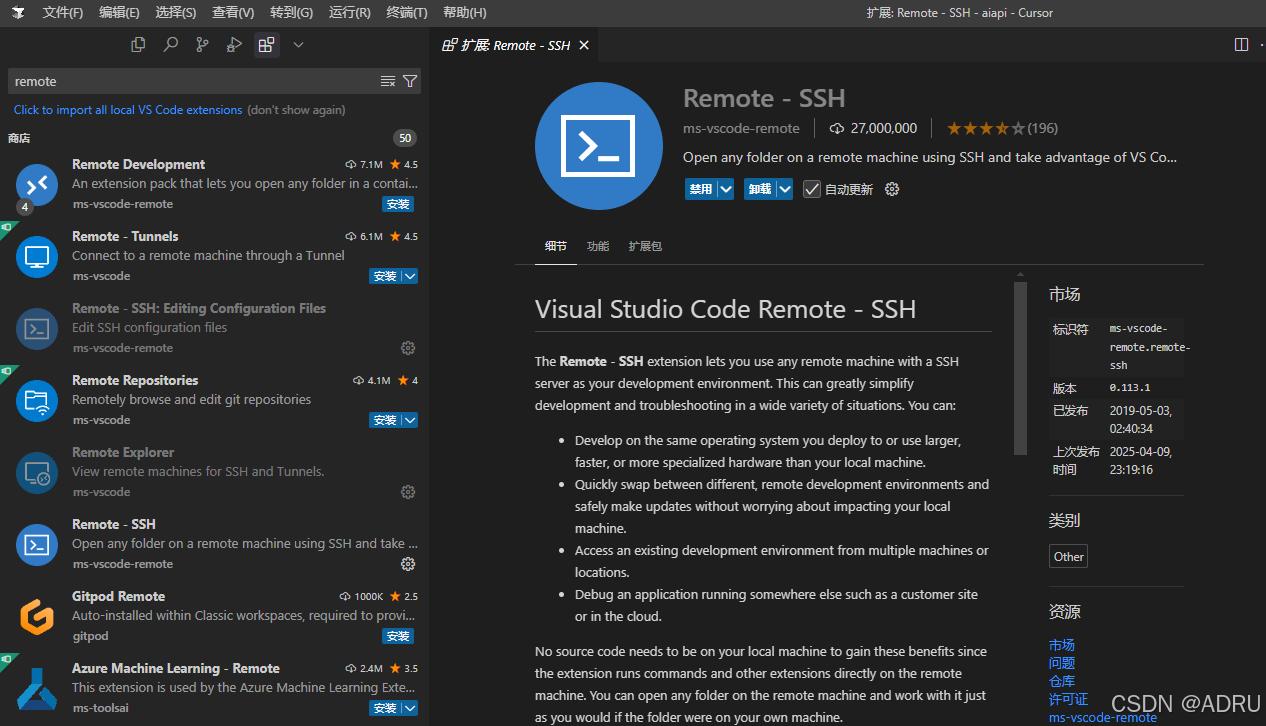
Task: Click the 禁用 disable button
Action: (x=701, y=189)
